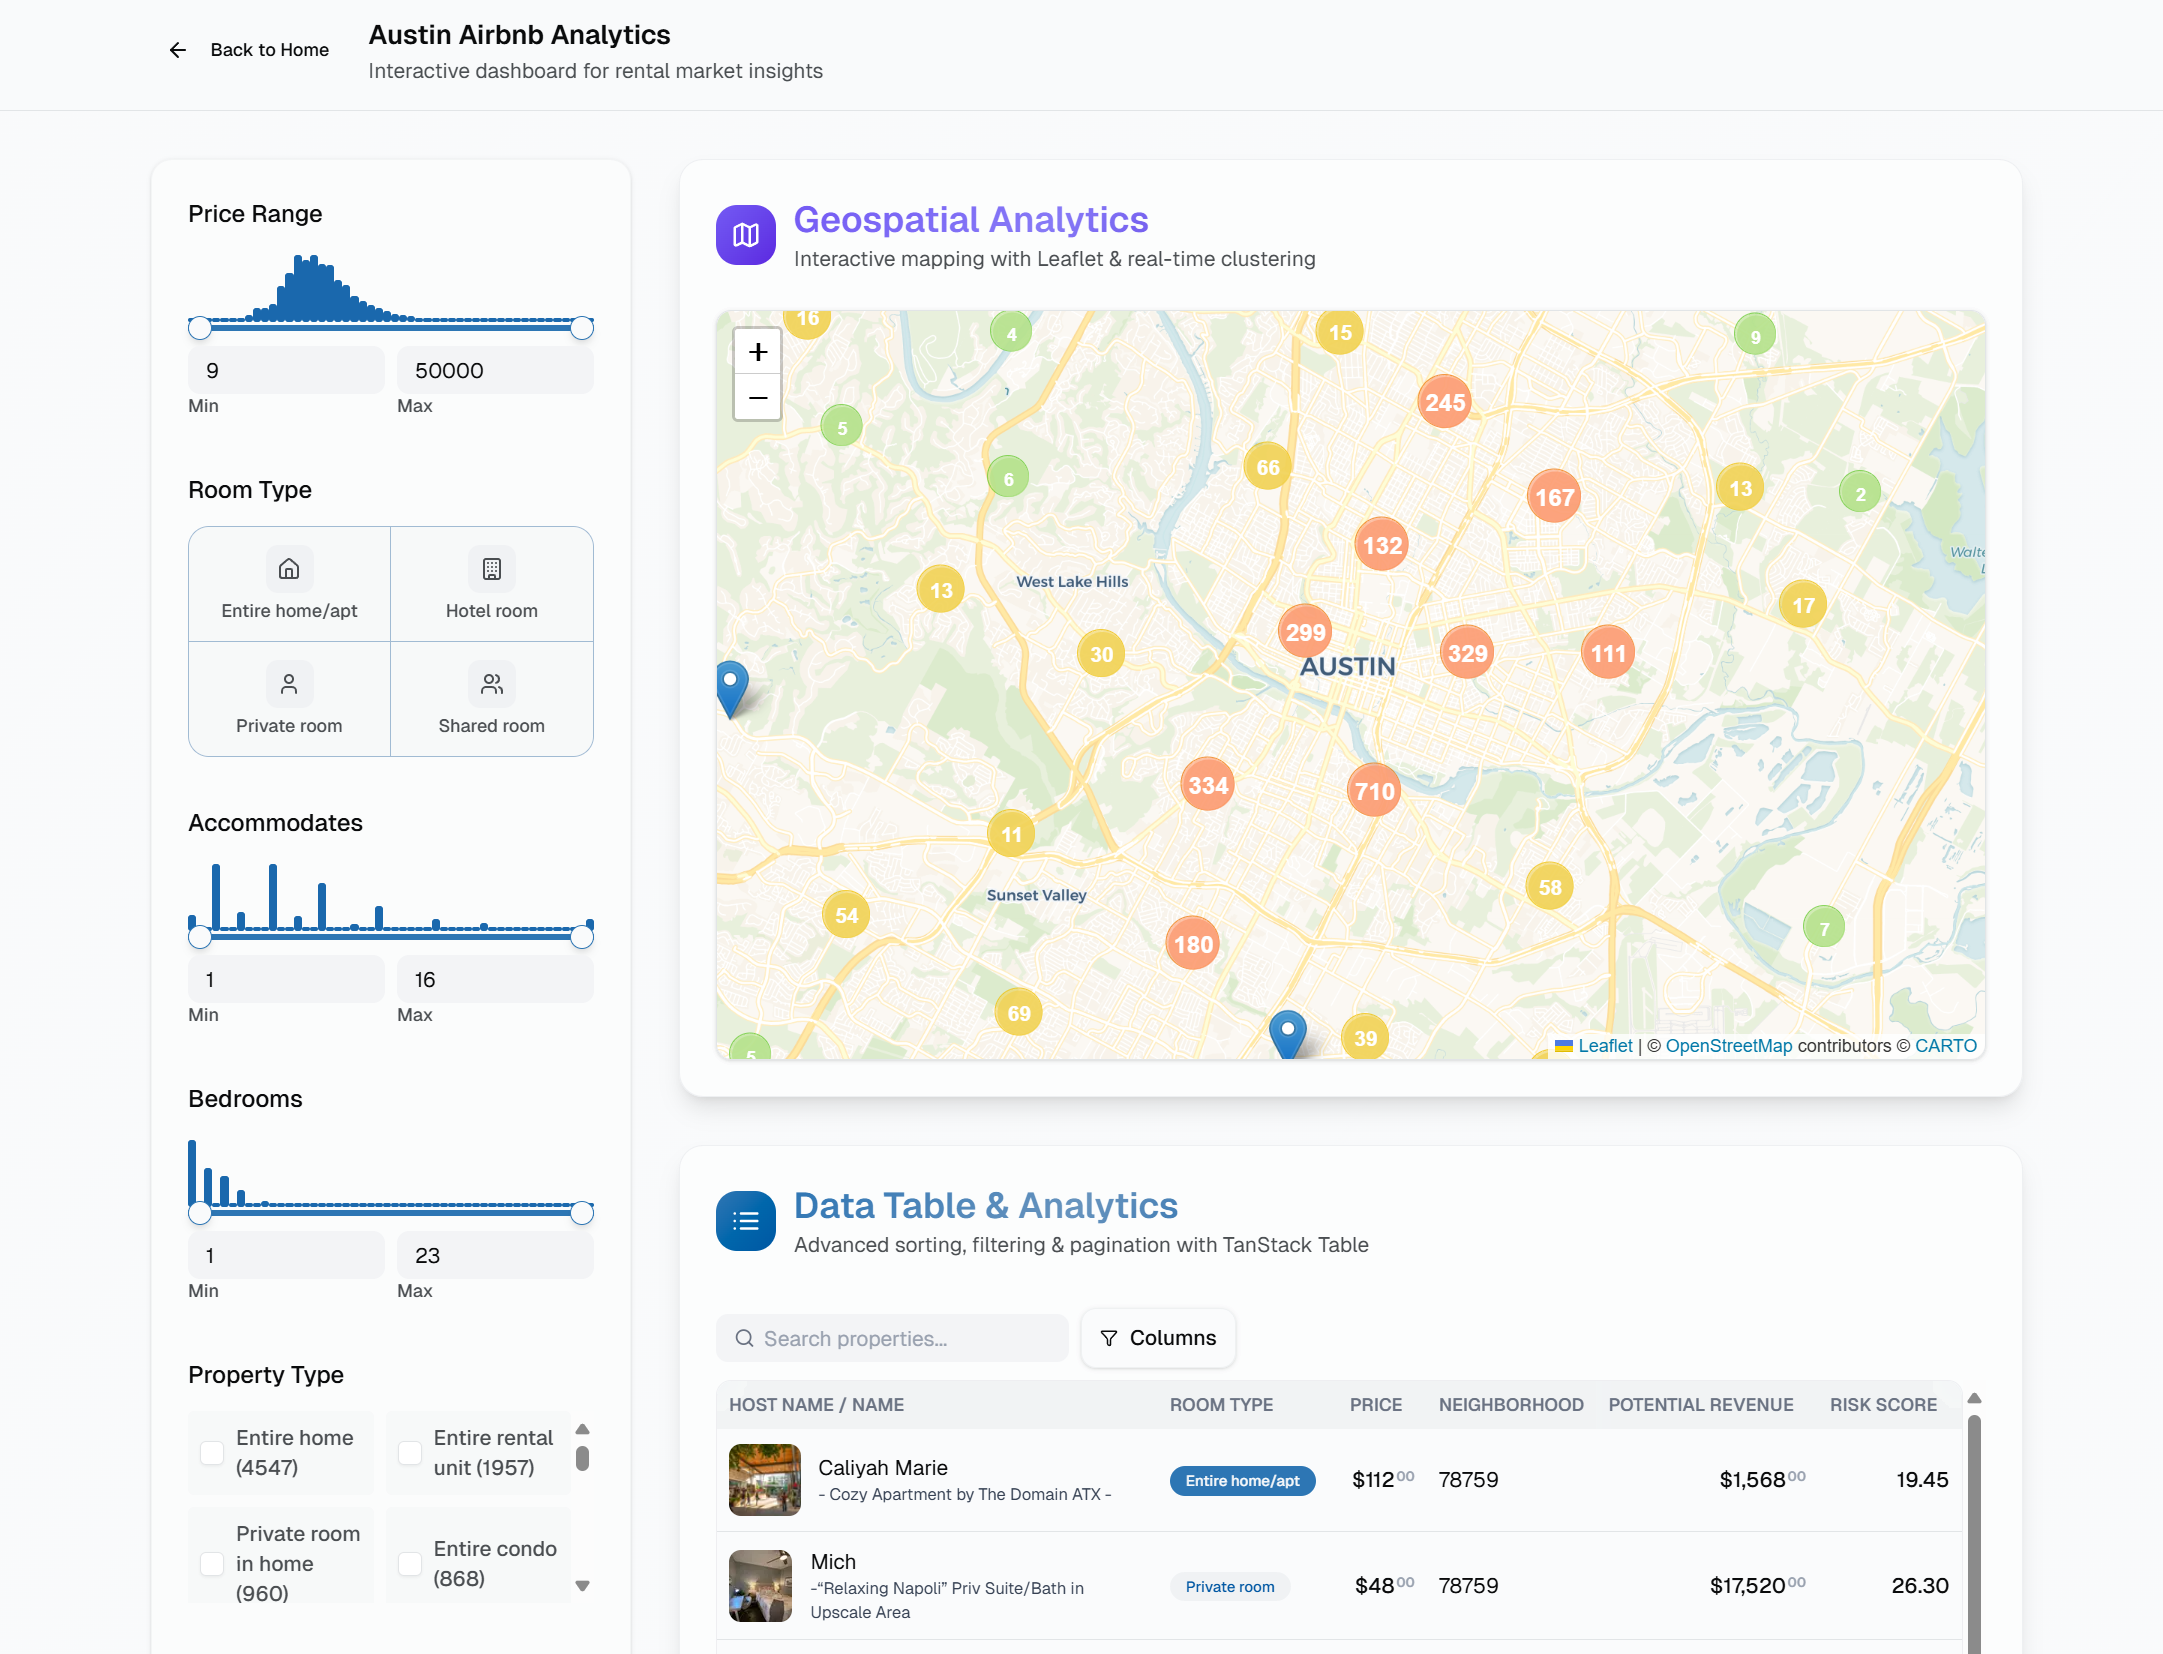Image resolution: width=2163 pixels, height=1654 pixels.
Task: Click the Data Table list icon
Action: (x=746, y=1221)
